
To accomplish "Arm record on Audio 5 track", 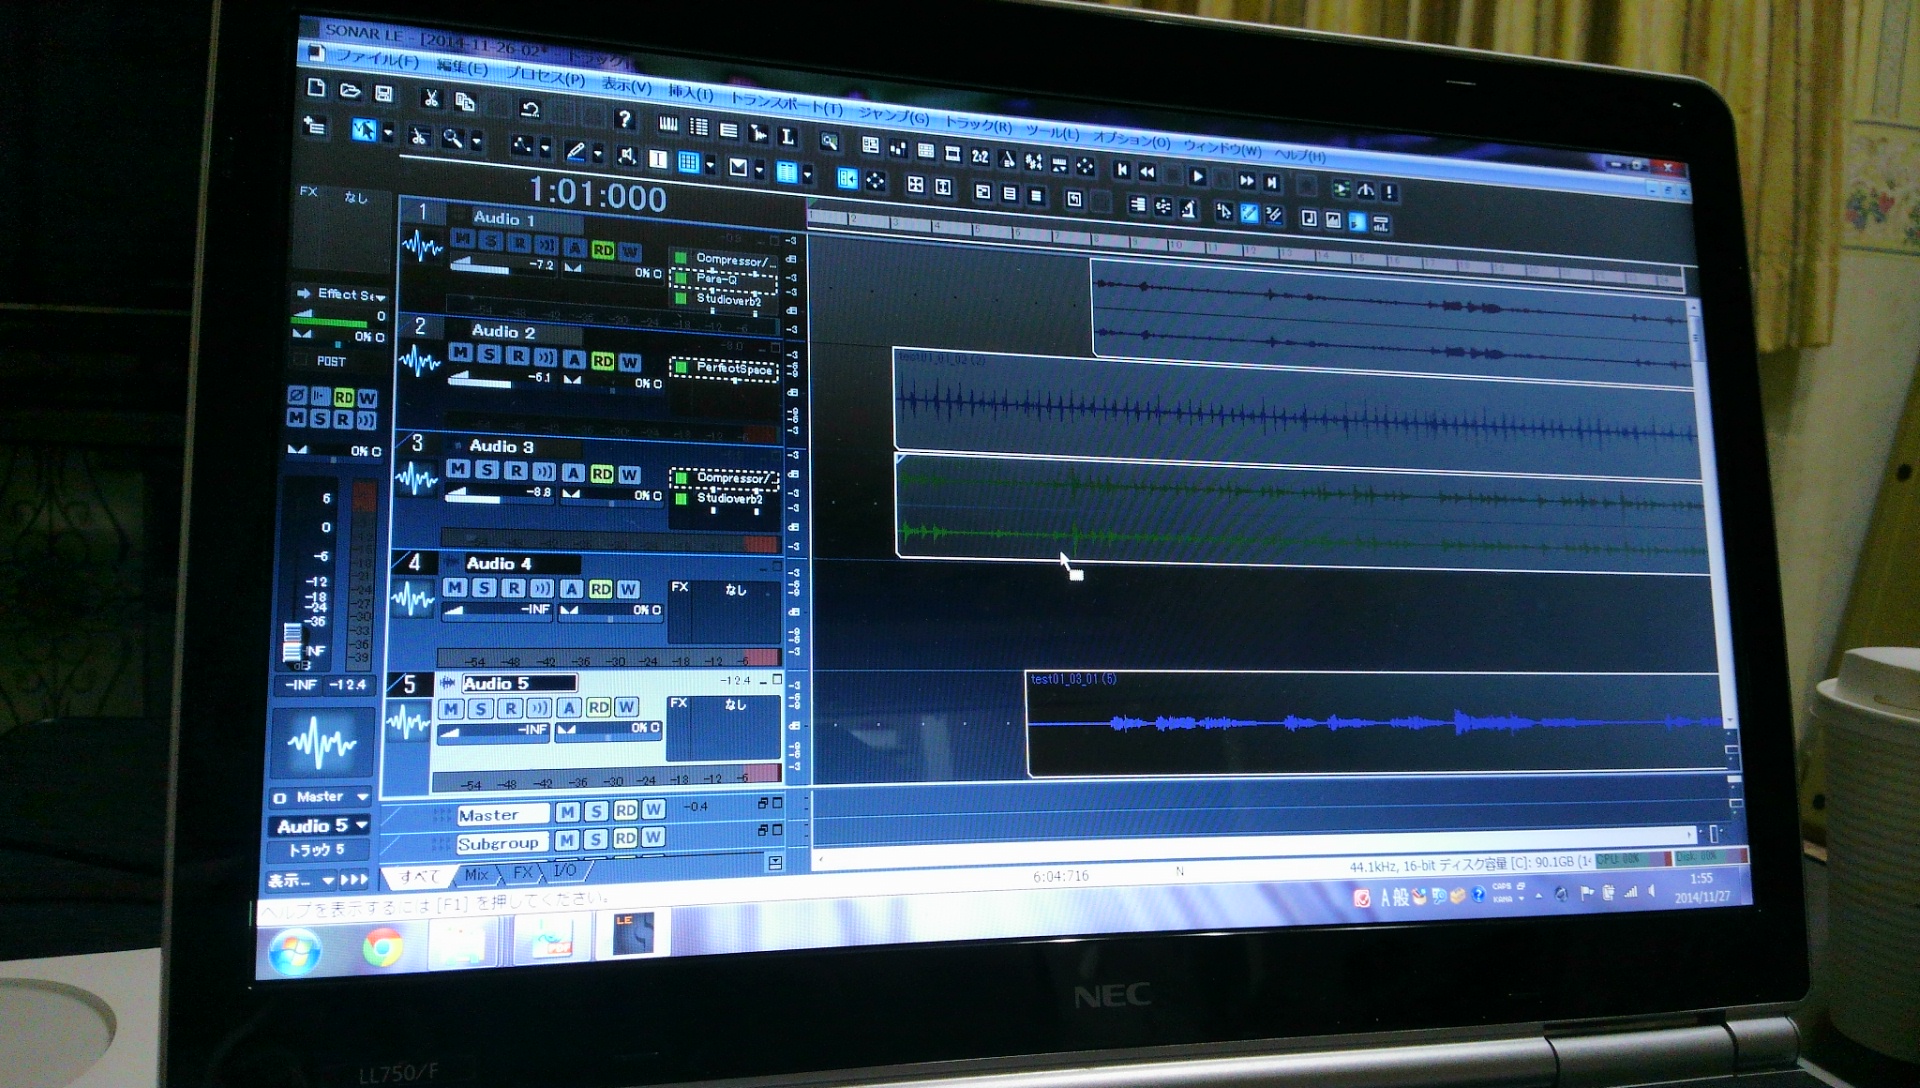I will tap(510, 708).
